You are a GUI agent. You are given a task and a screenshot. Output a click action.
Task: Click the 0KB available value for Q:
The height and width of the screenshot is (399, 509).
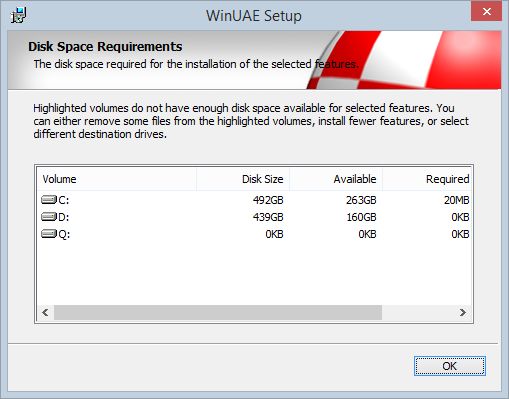[x=367, y=234]
